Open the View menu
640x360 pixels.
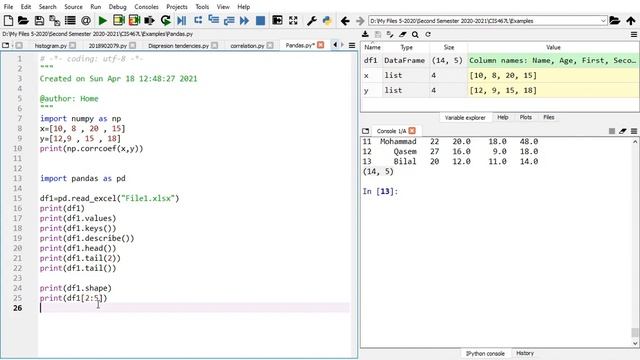[223, 7]
